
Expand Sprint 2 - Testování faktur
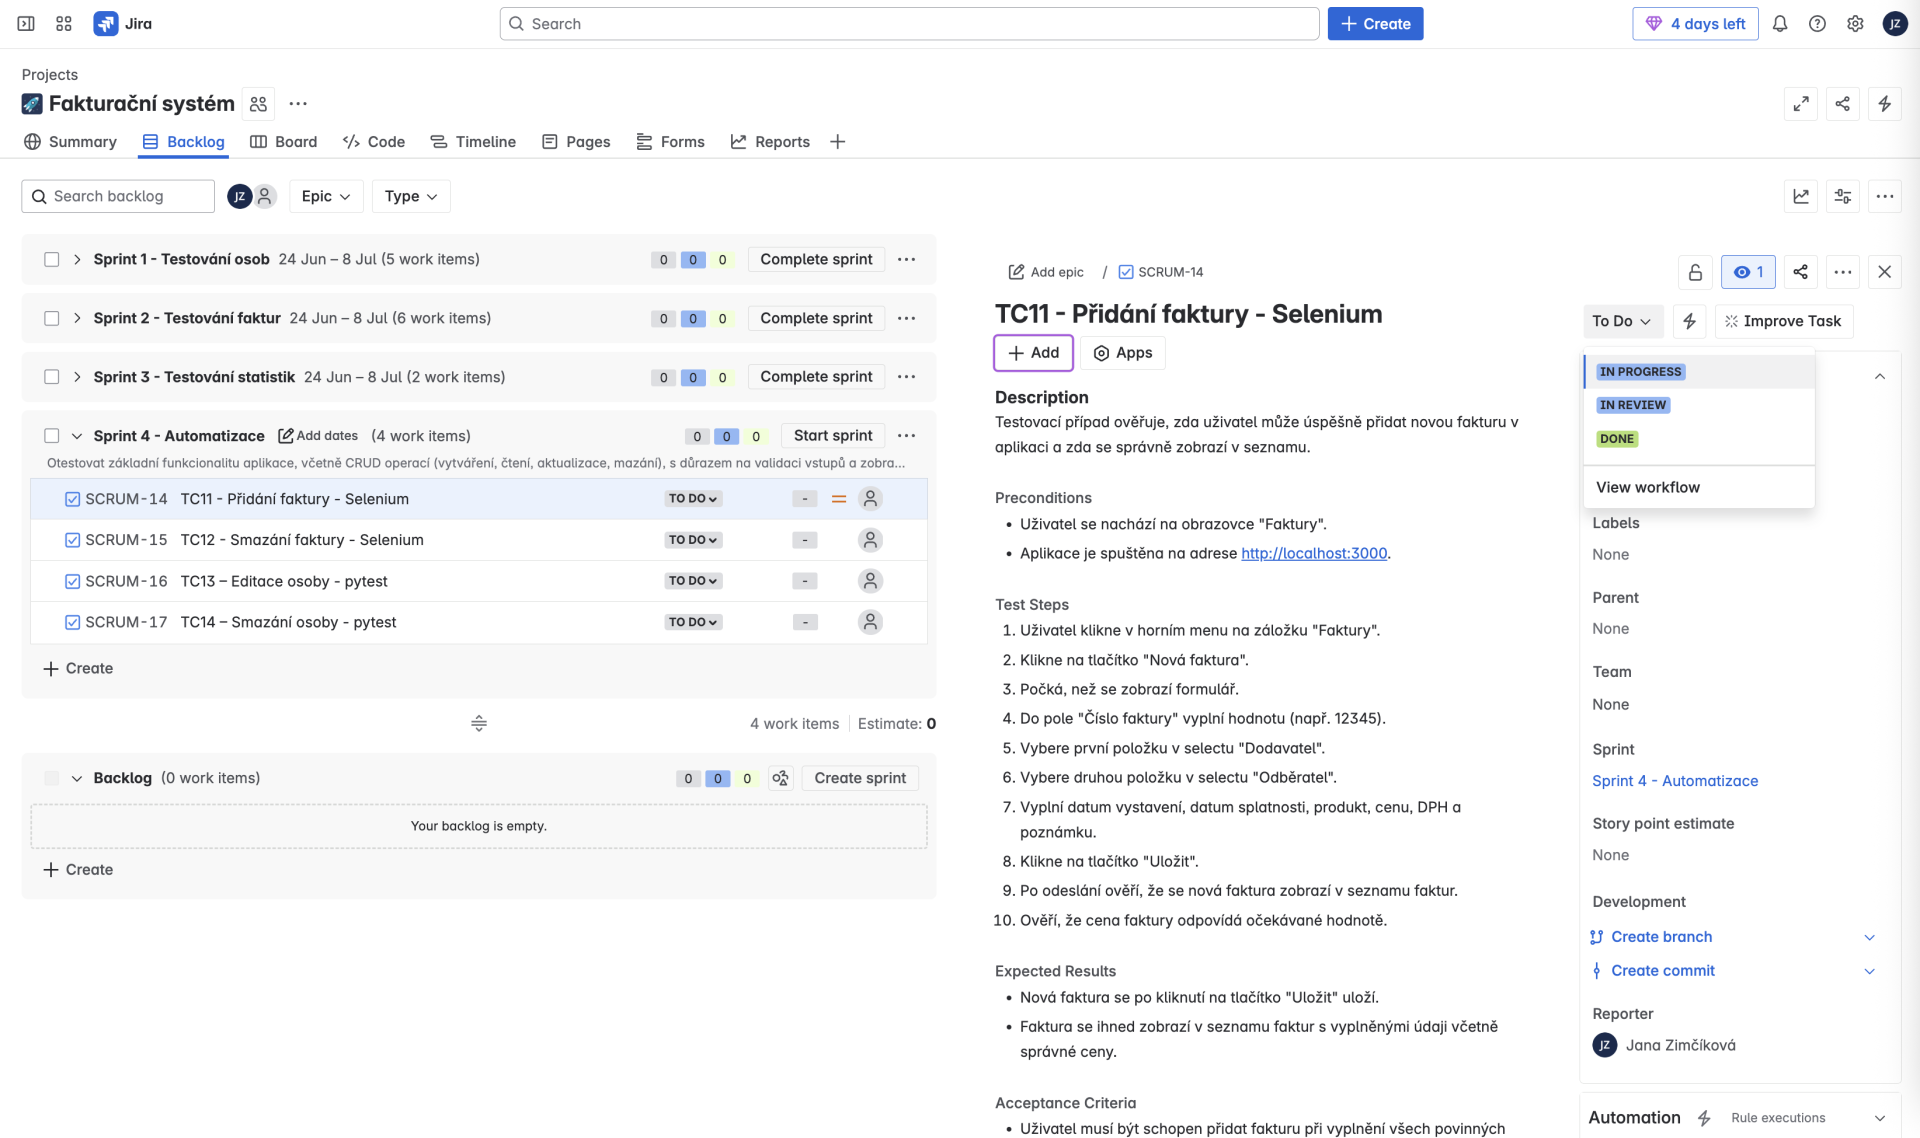77,318
